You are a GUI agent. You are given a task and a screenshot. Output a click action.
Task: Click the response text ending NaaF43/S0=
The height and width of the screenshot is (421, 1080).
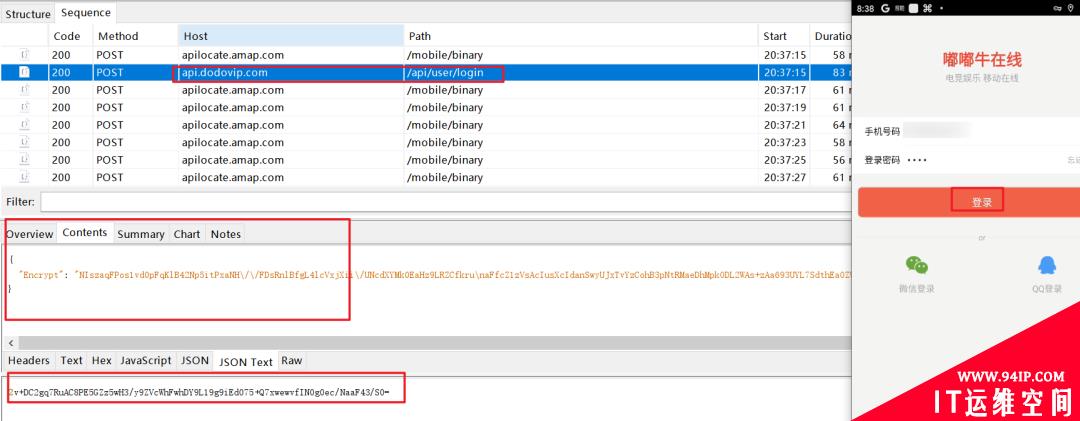click(x=198, y=392)
